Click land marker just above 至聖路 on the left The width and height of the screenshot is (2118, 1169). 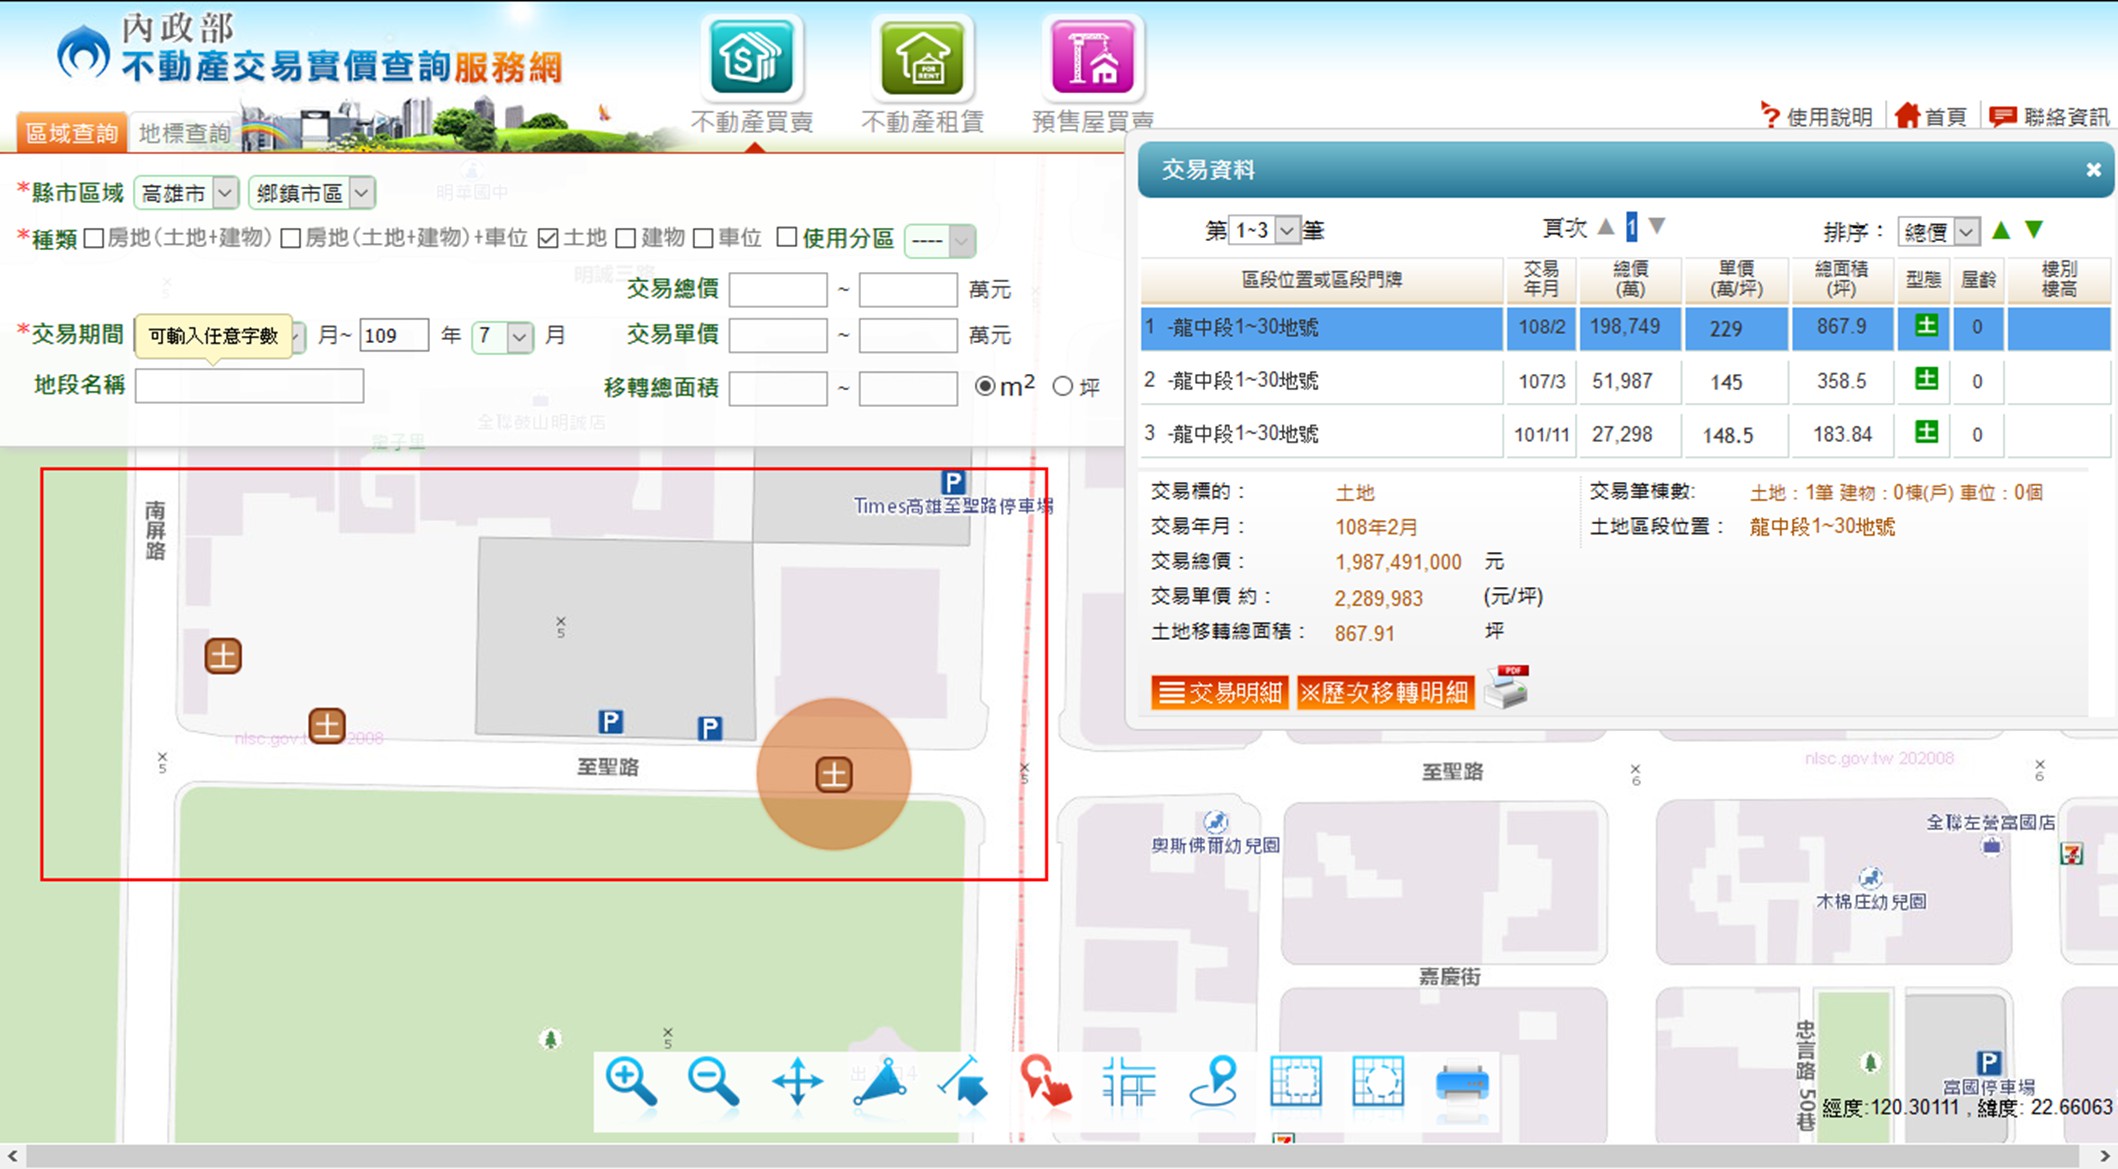point(327,726)
